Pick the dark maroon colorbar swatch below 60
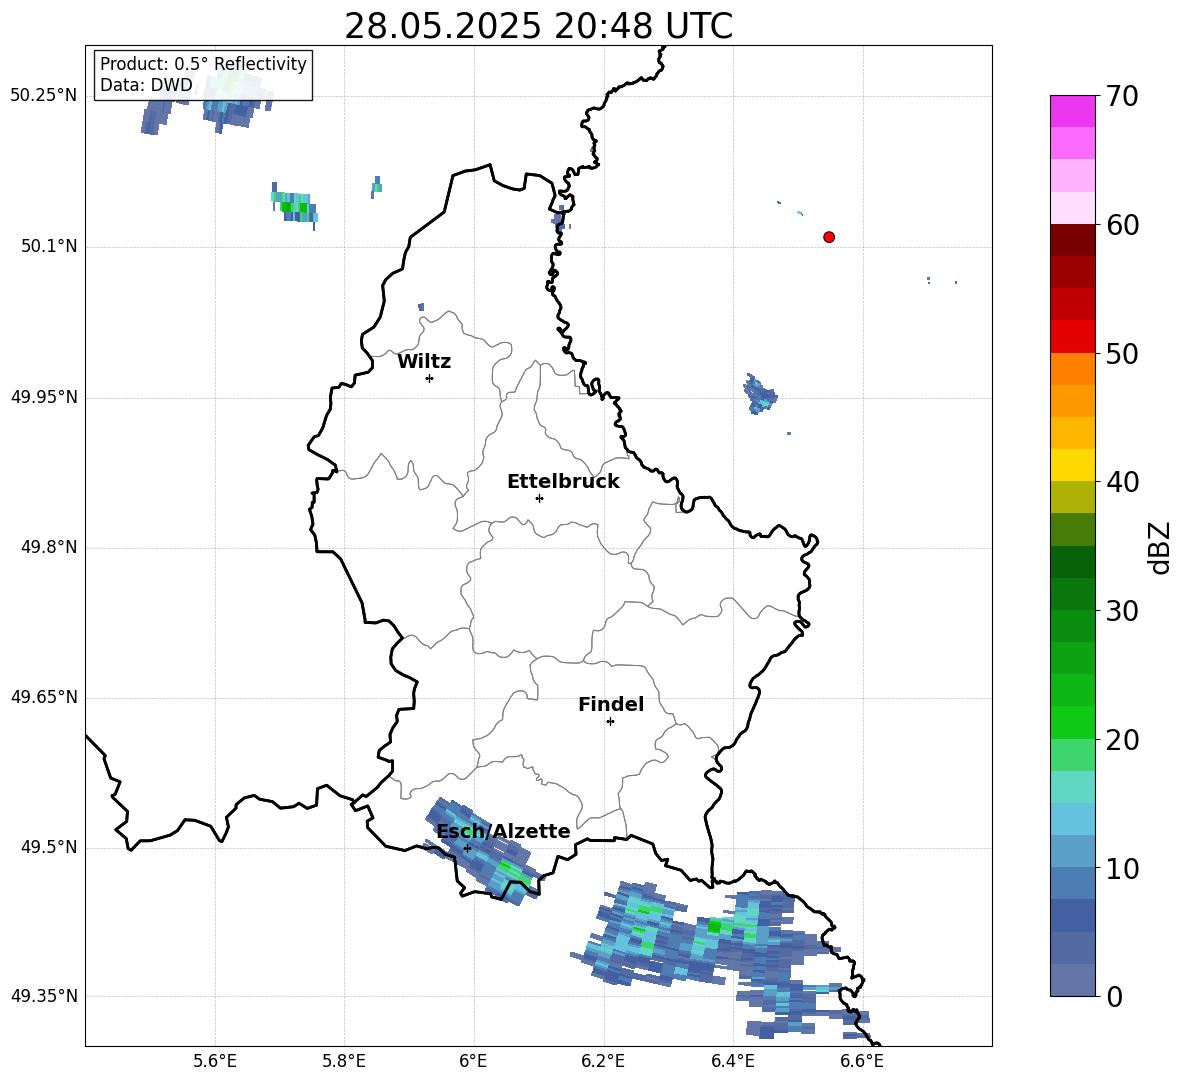Viewport: 1184px width, 1081px height. coord(1073,240)
